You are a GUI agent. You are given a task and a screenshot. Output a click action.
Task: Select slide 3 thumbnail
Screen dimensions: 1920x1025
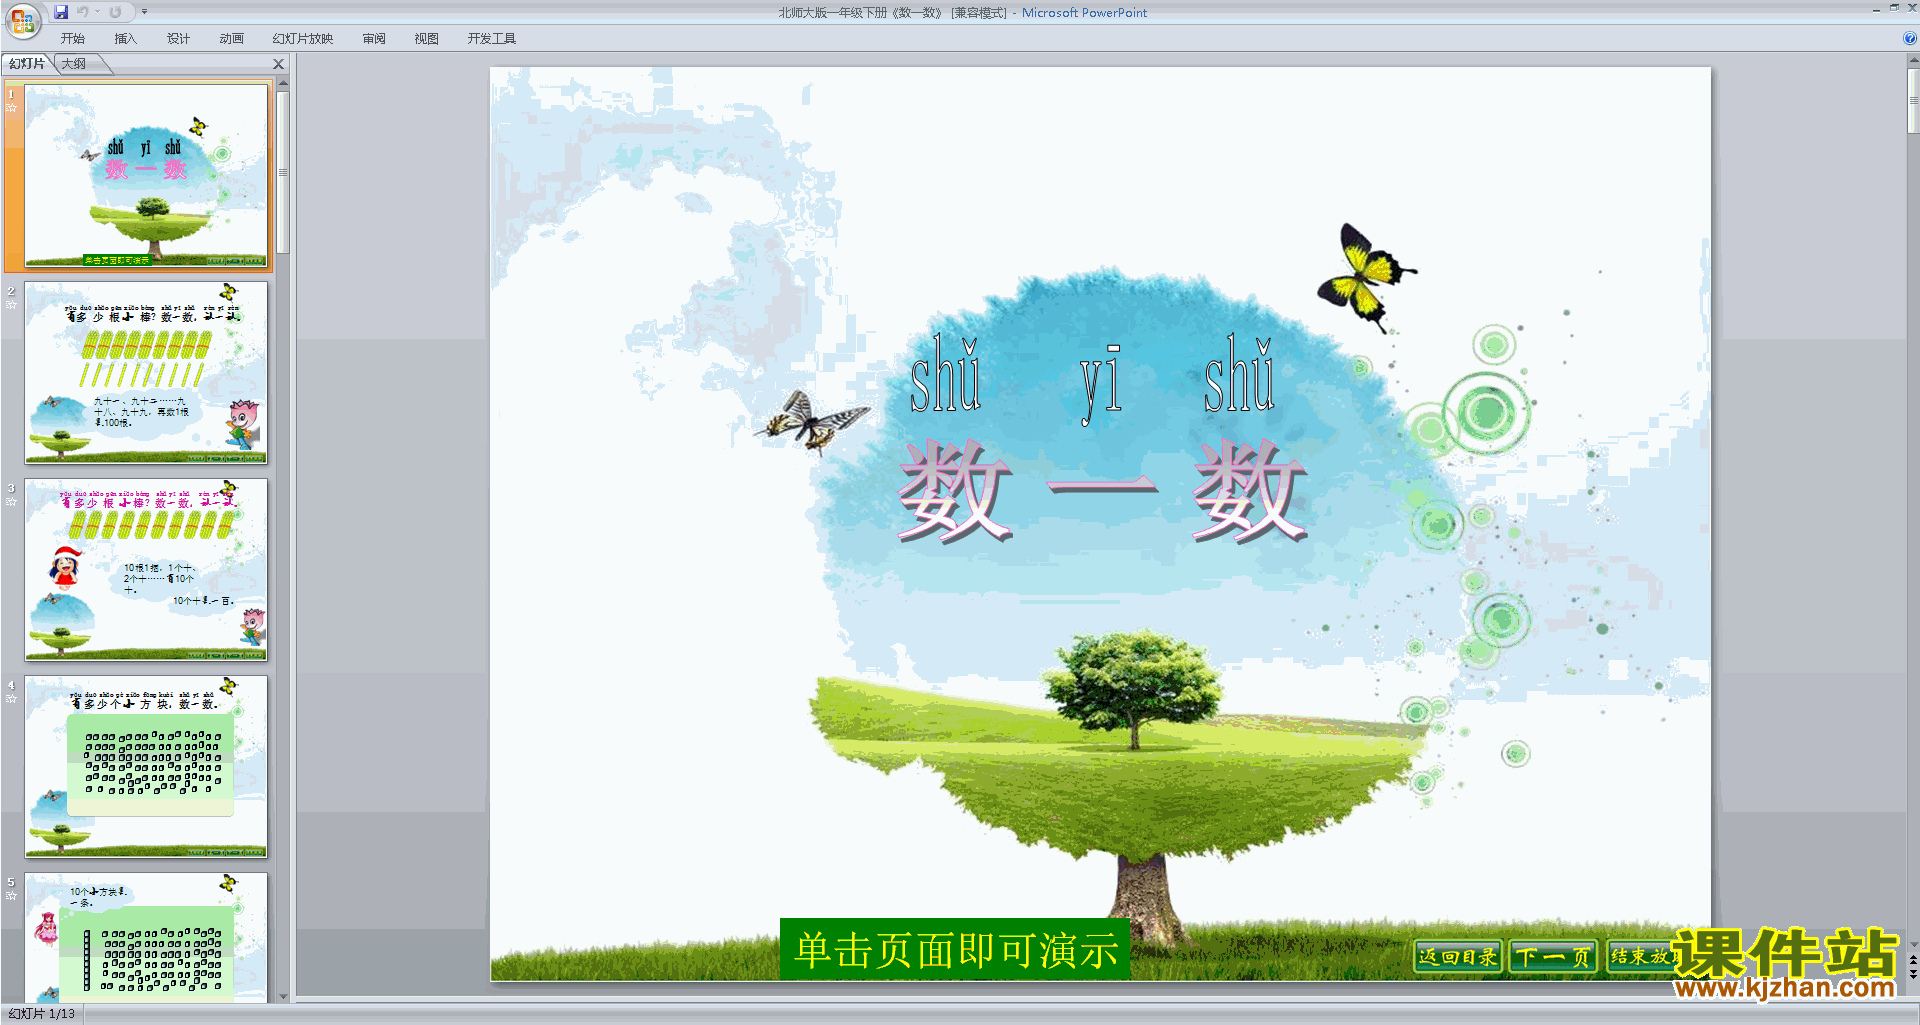(146, 569)
